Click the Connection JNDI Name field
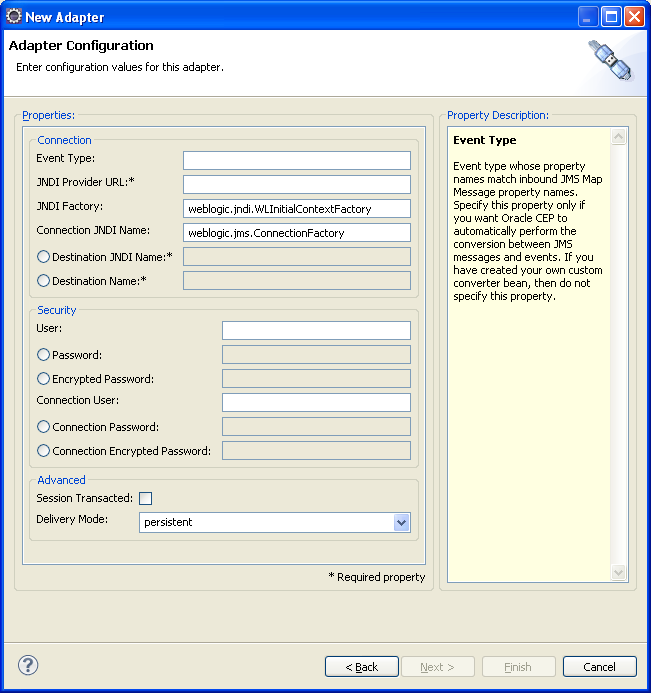 (x=297, y=232)
